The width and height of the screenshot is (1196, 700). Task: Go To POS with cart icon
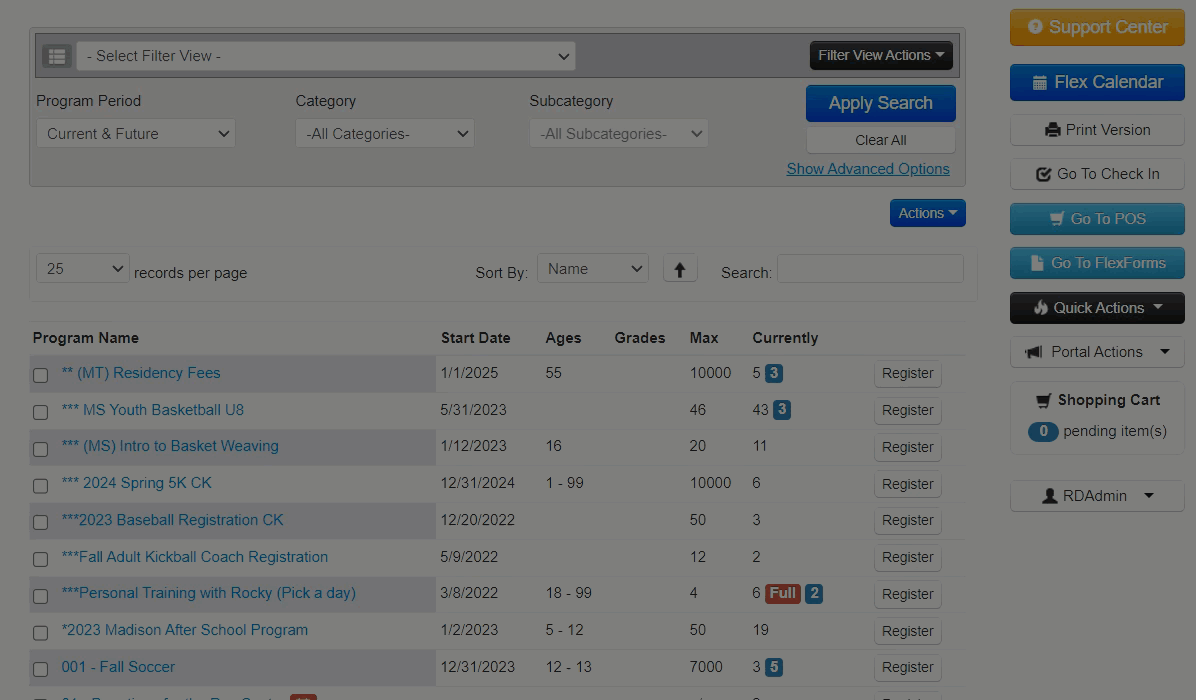pos(1097,219)
